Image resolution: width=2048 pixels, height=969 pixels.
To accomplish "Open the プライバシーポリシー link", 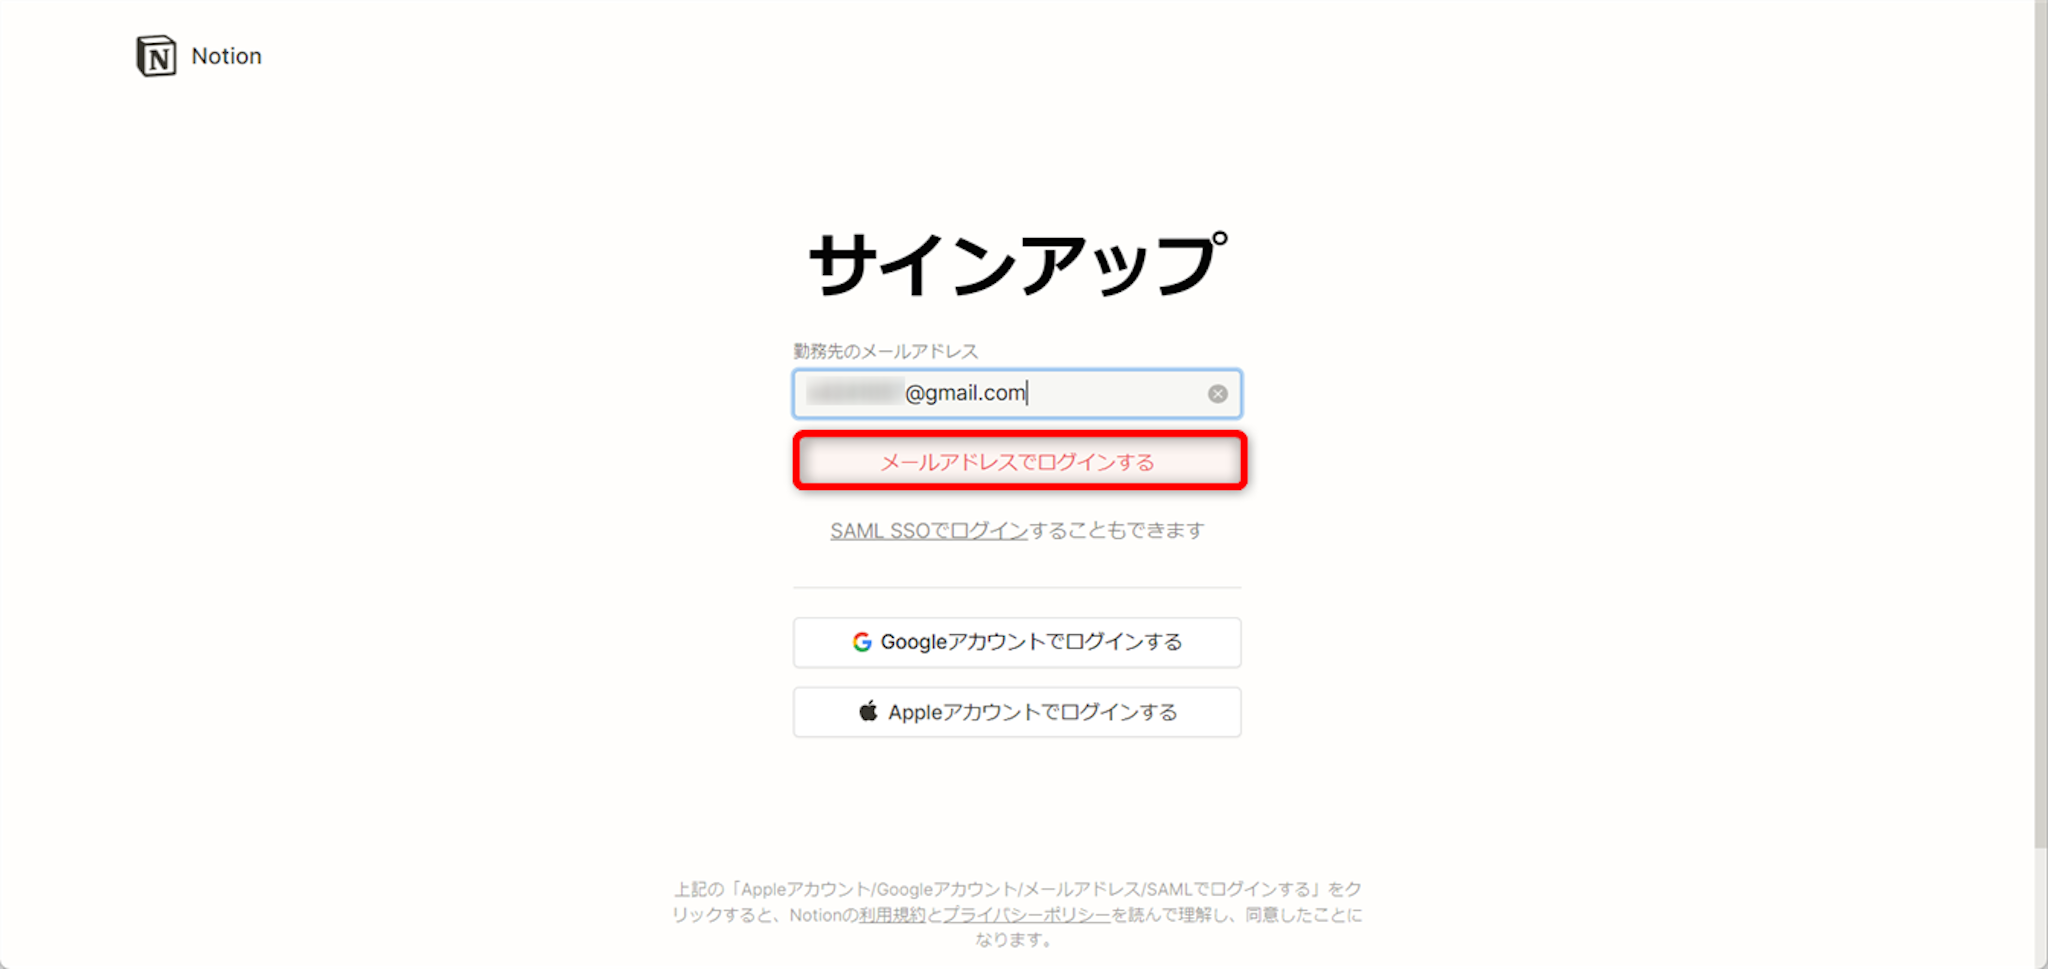I will coord(1026,915).
